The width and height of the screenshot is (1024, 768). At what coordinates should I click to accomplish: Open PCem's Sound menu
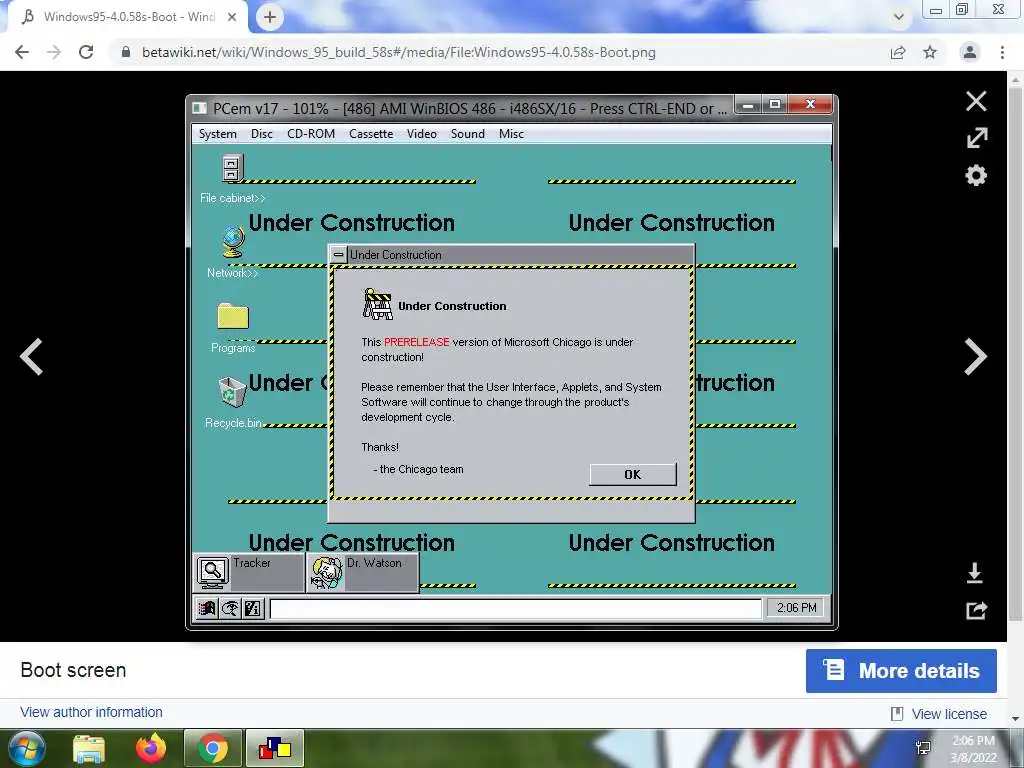[468, 134]
